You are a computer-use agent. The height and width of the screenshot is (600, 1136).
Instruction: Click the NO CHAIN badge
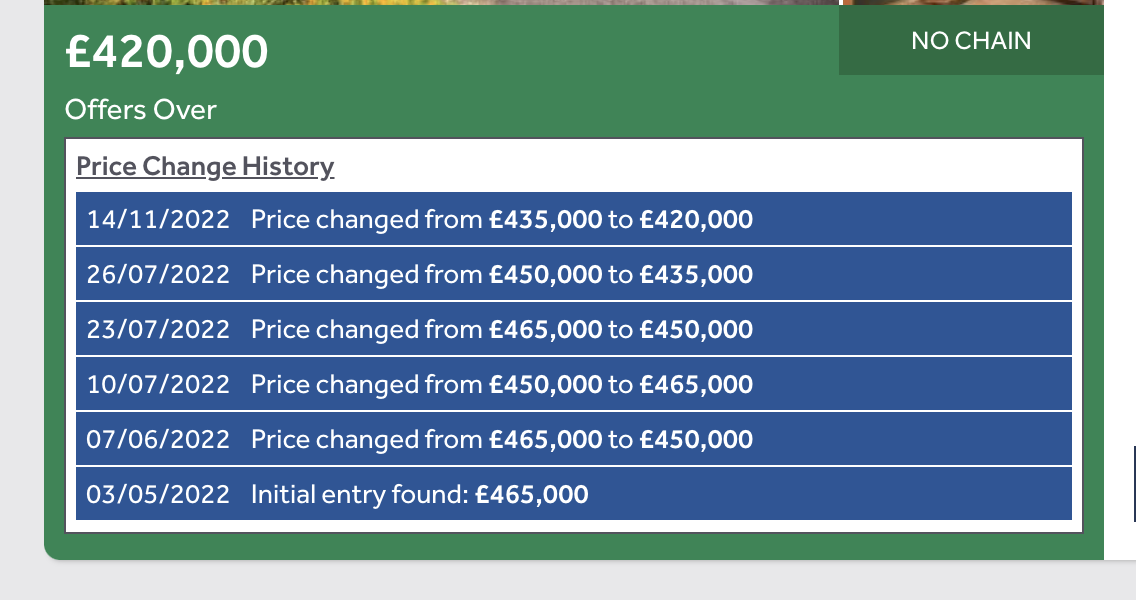pyautogui.click(x=971, y=41)
